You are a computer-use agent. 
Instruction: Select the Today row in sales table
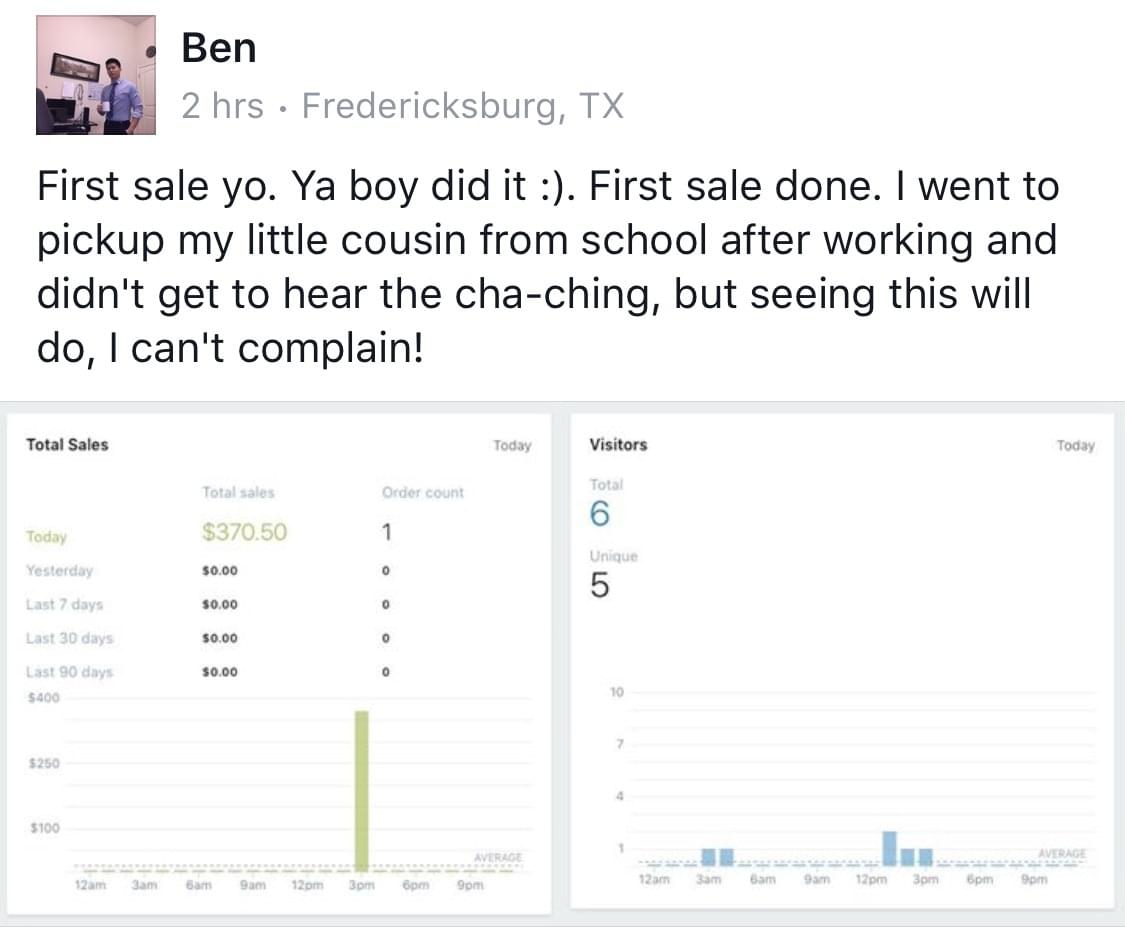46,537
